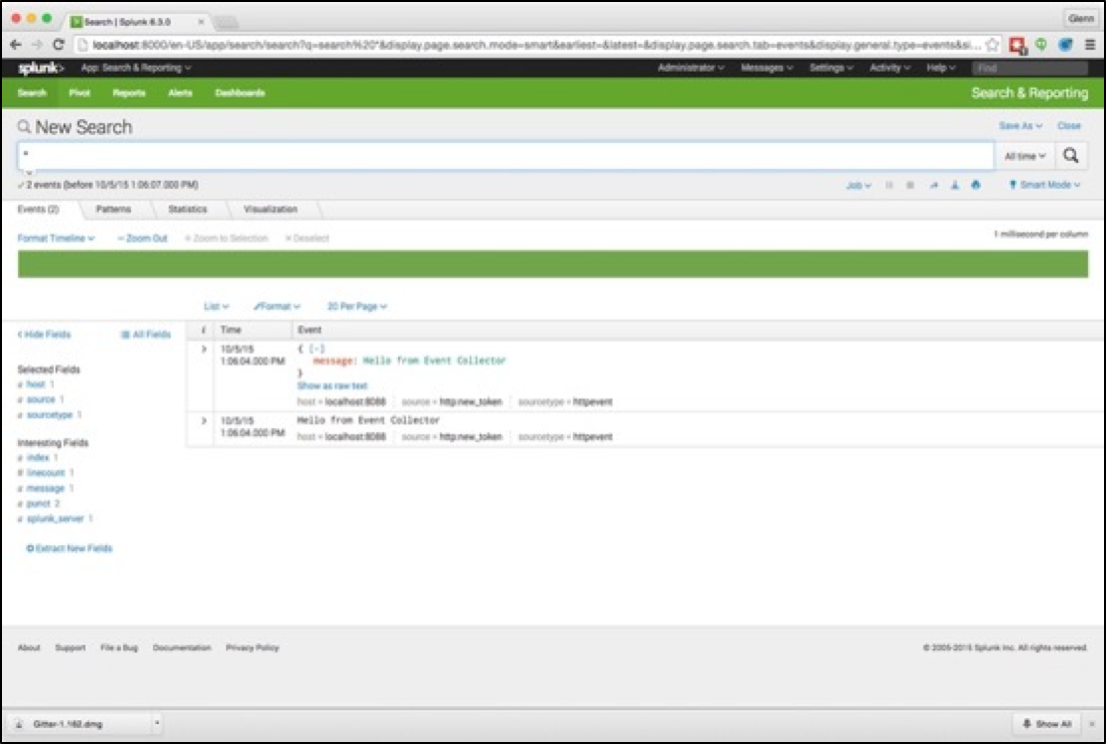Switch to the Events (2) tab
This screenshot has width=1106, height=744.
[38, 209]
